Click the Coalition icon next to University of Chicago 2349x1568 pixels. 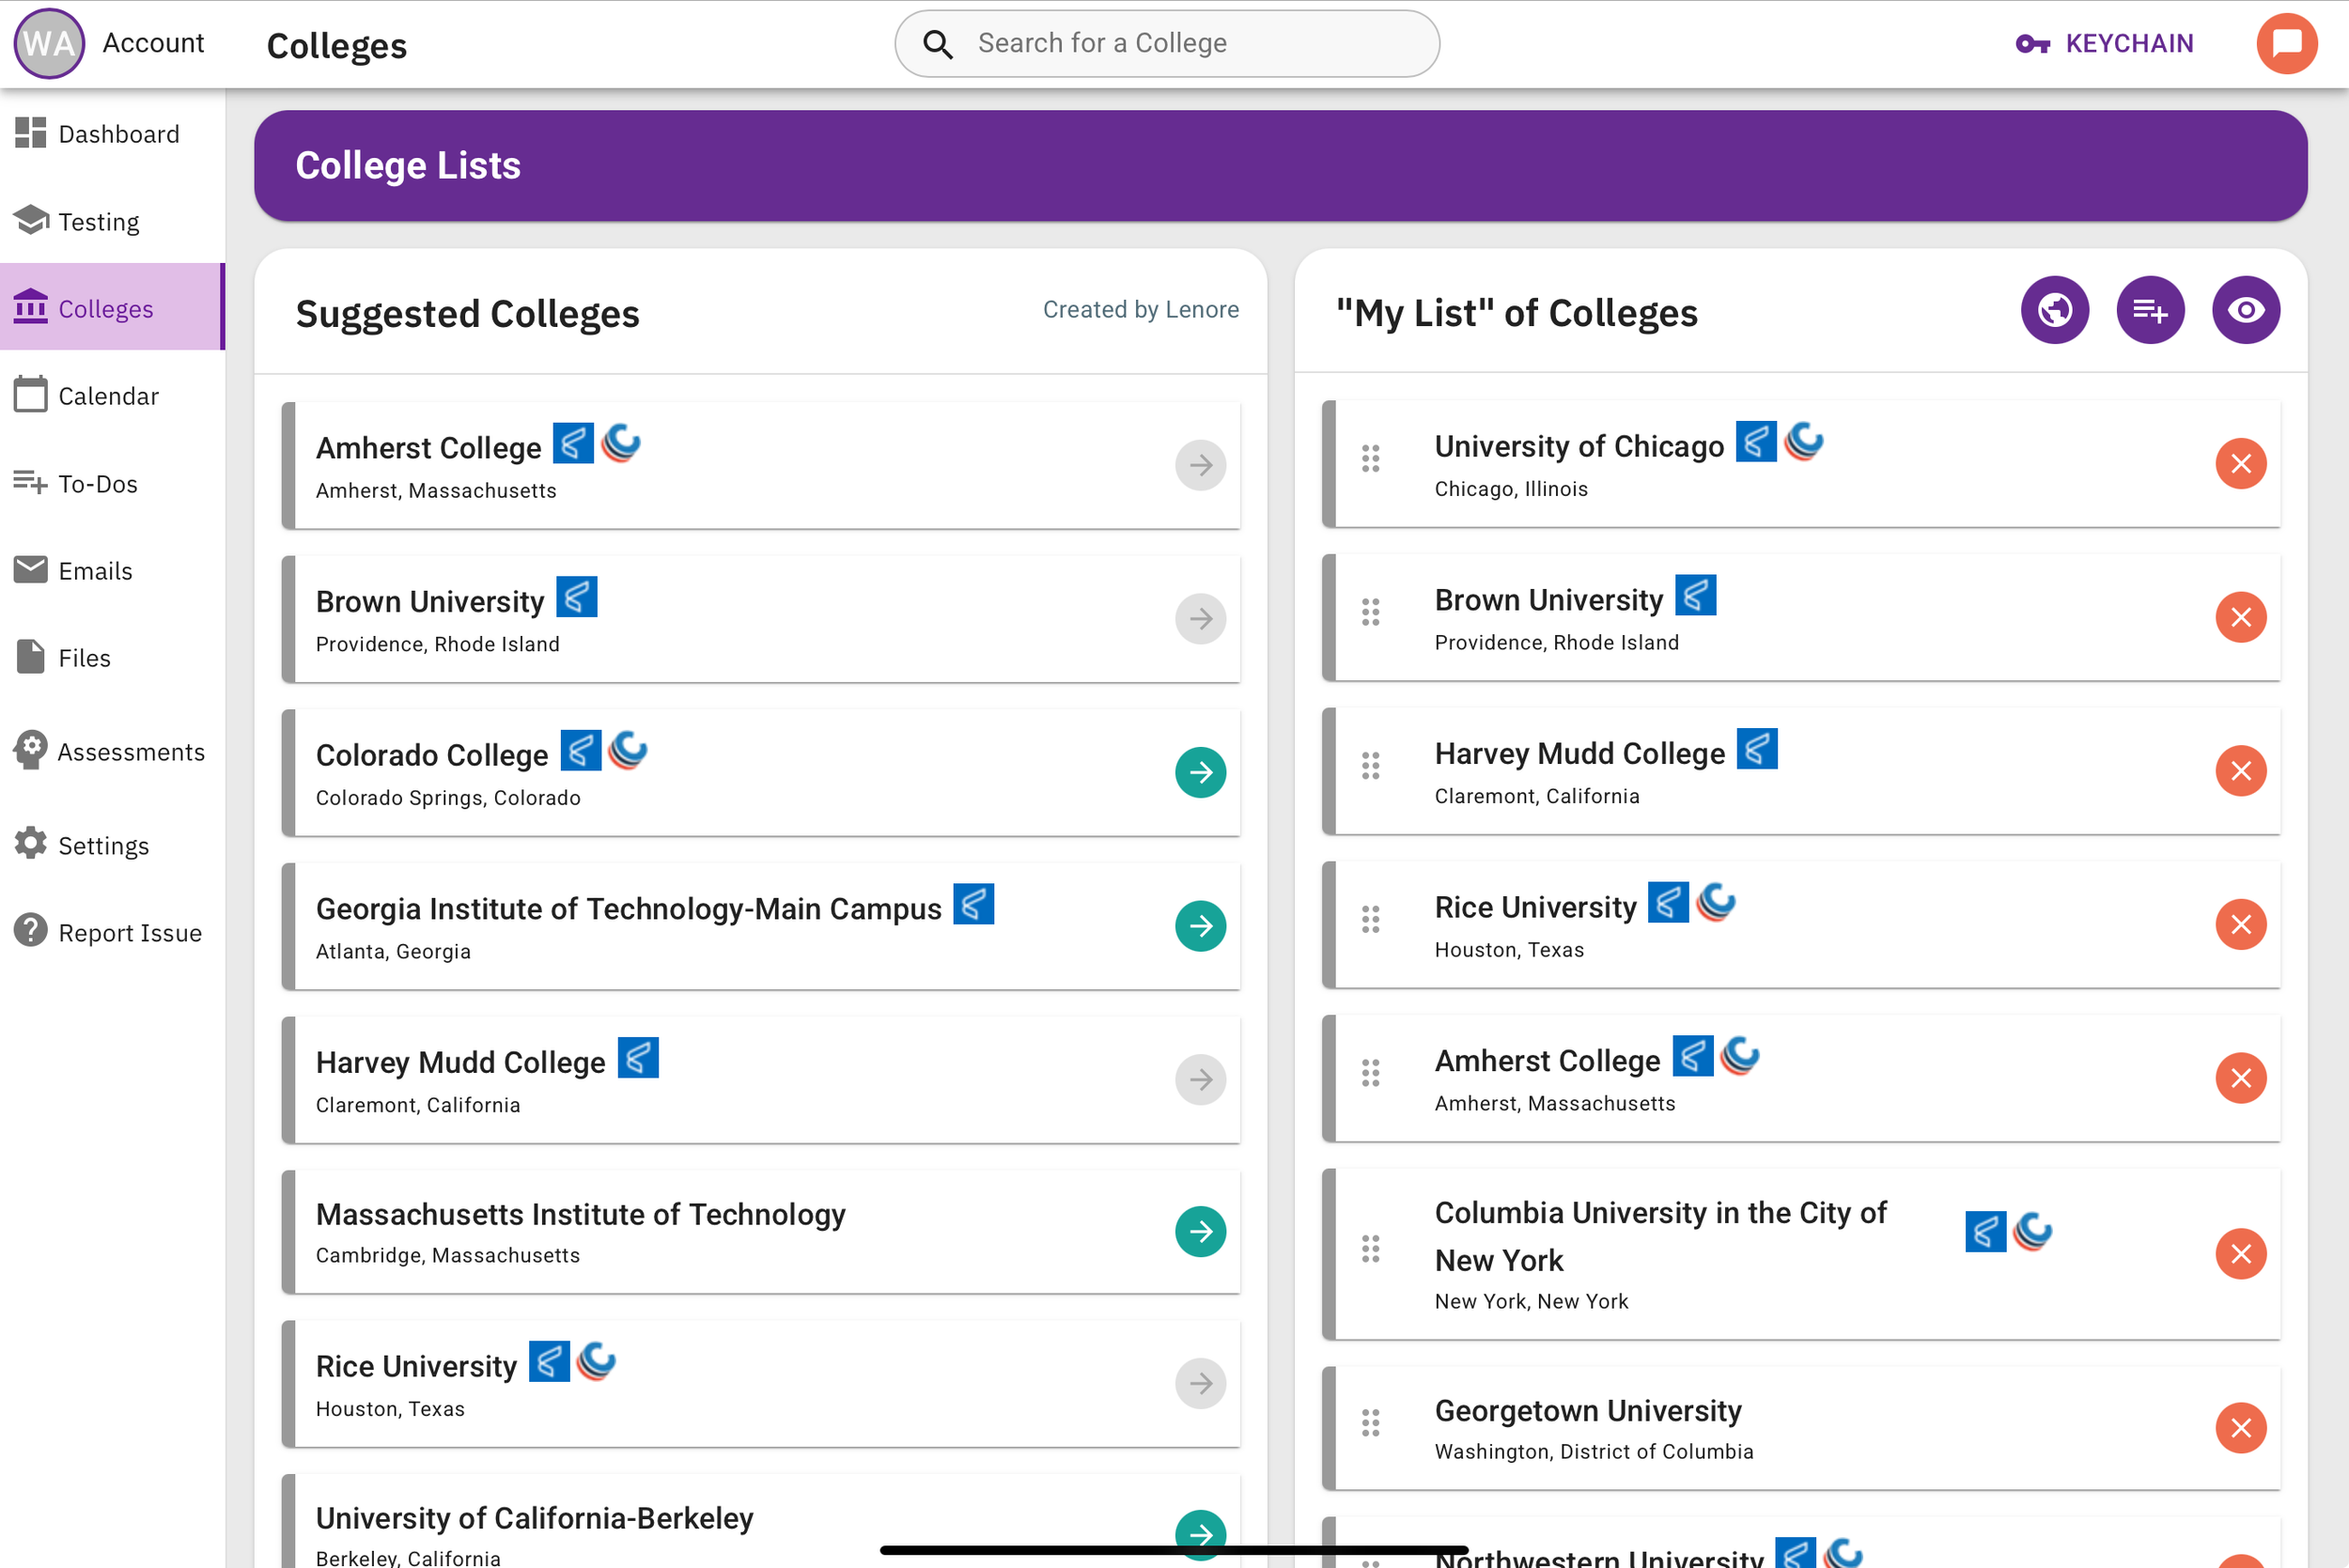tap(1804, 441)
